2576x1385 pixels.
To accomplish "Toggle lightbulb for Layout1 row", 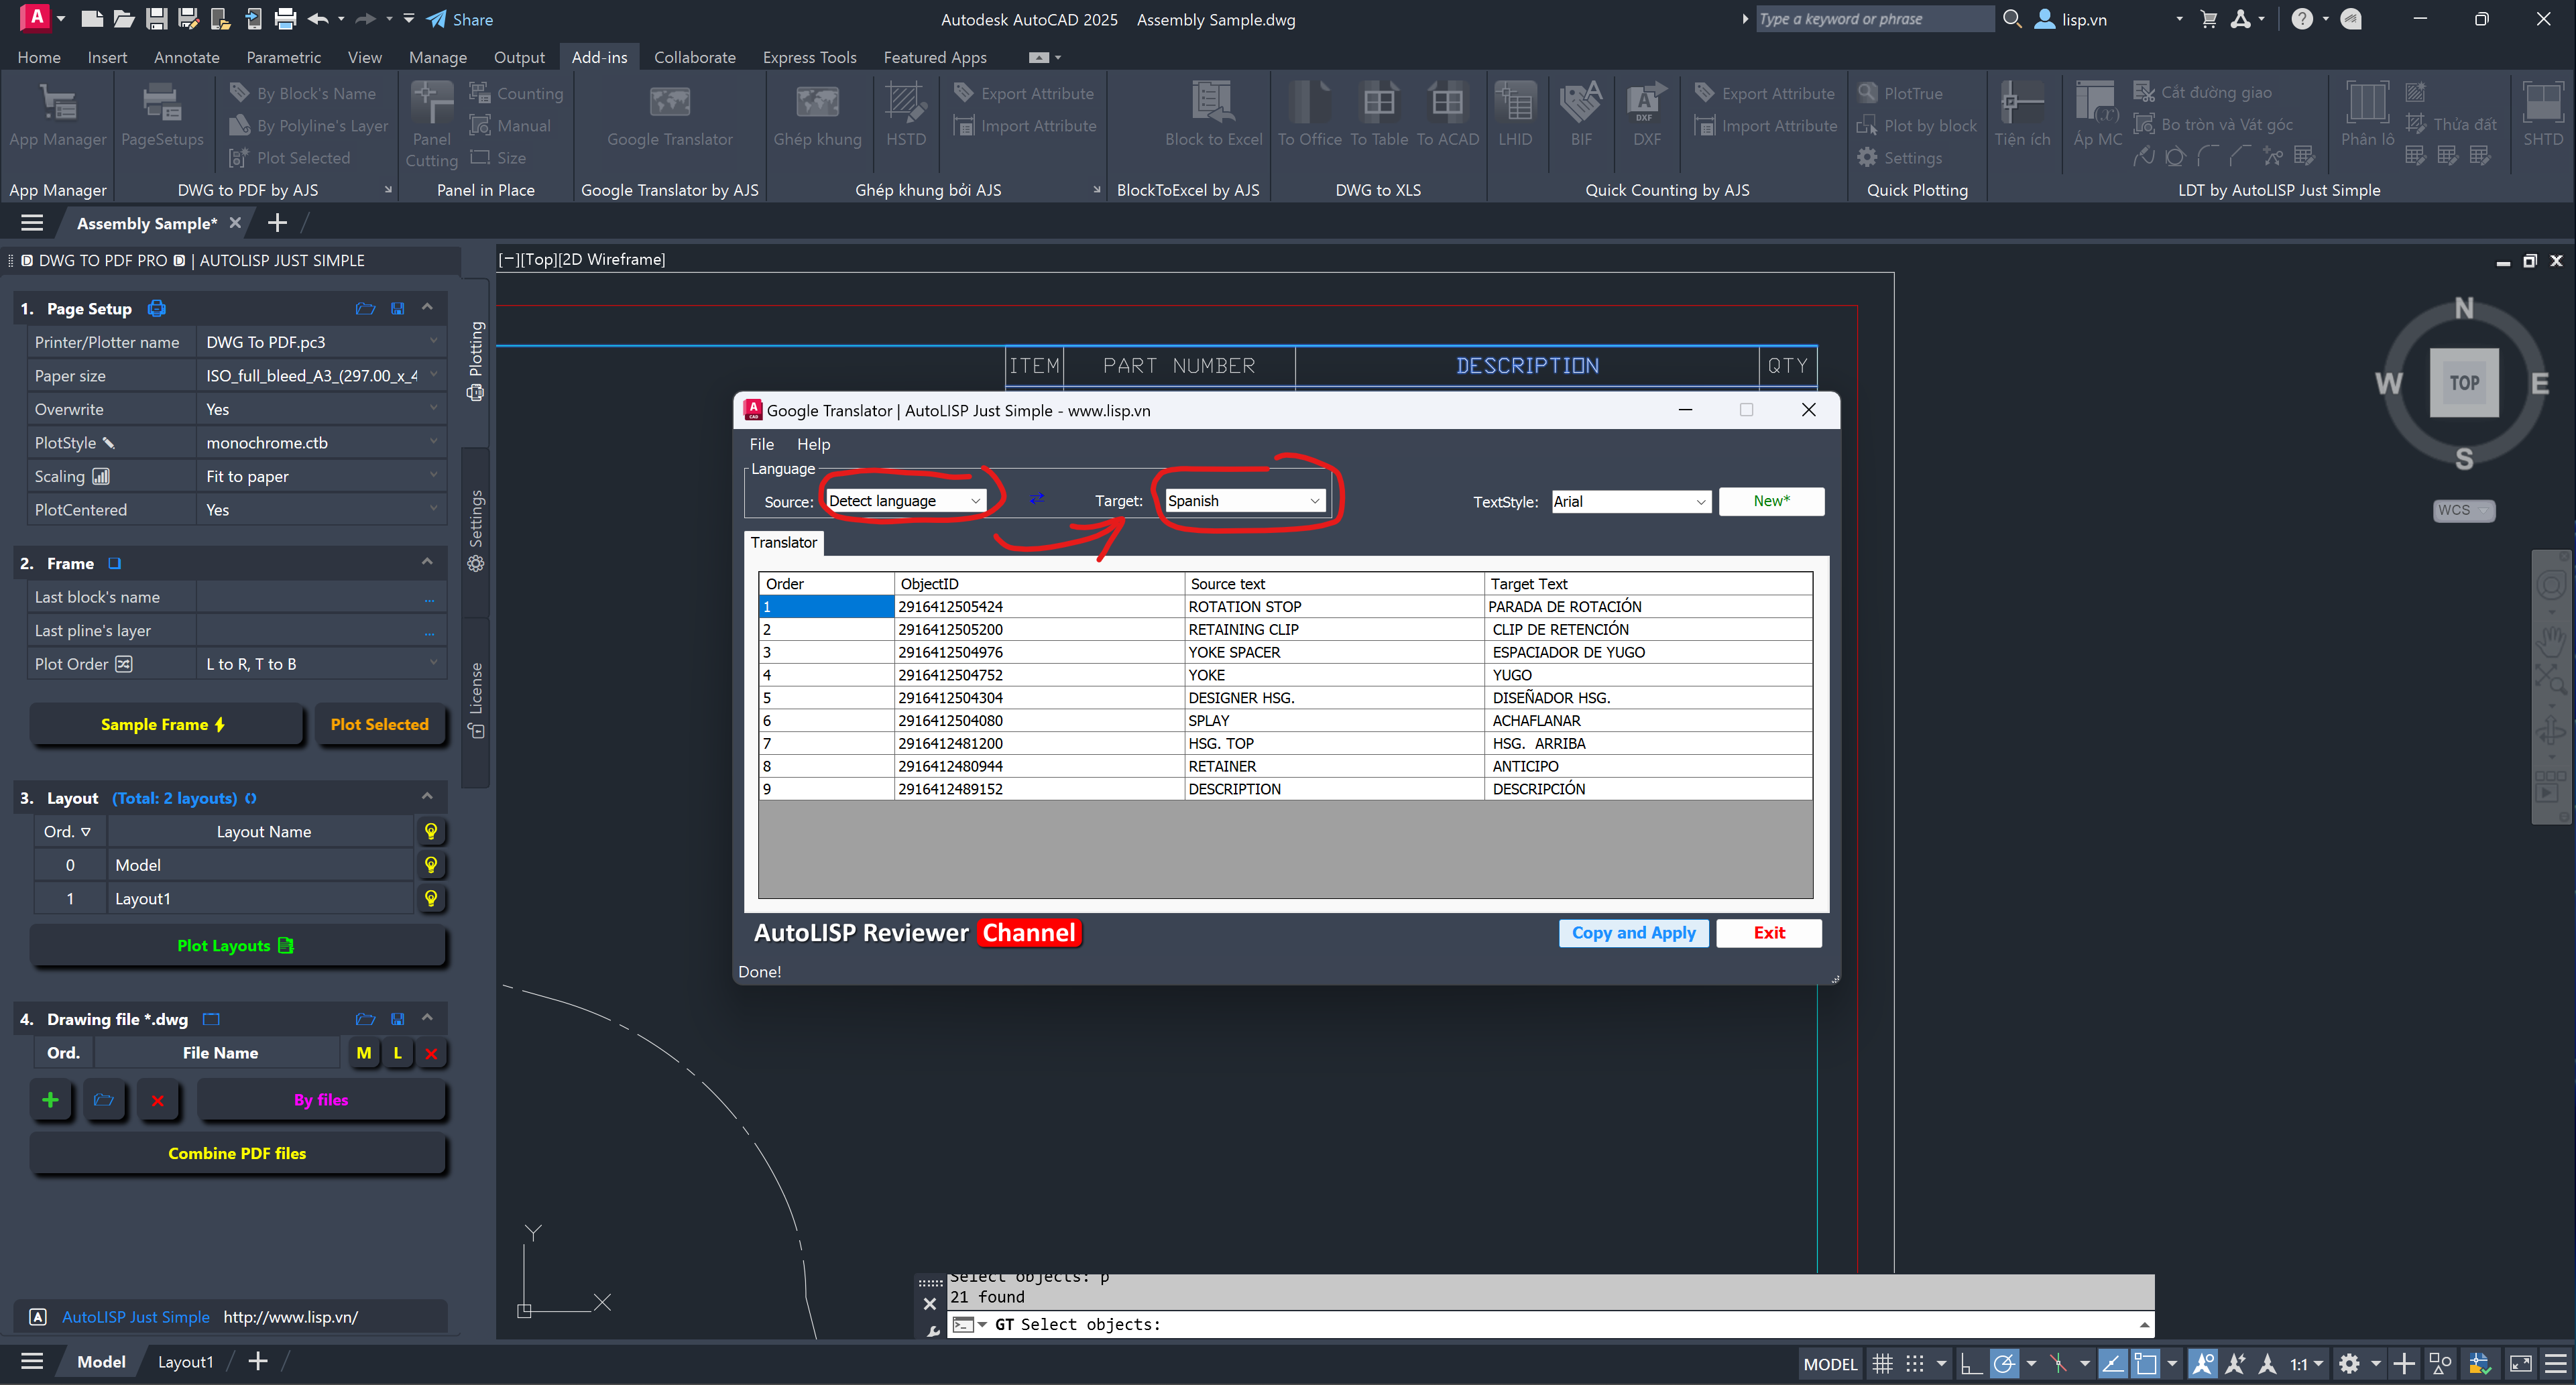I will (x=431, y=898).
